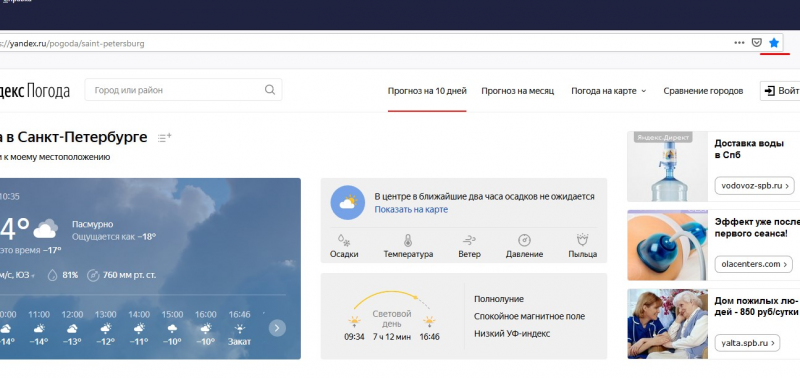Click Низкий УФ-индекс text

pos(512,334)
